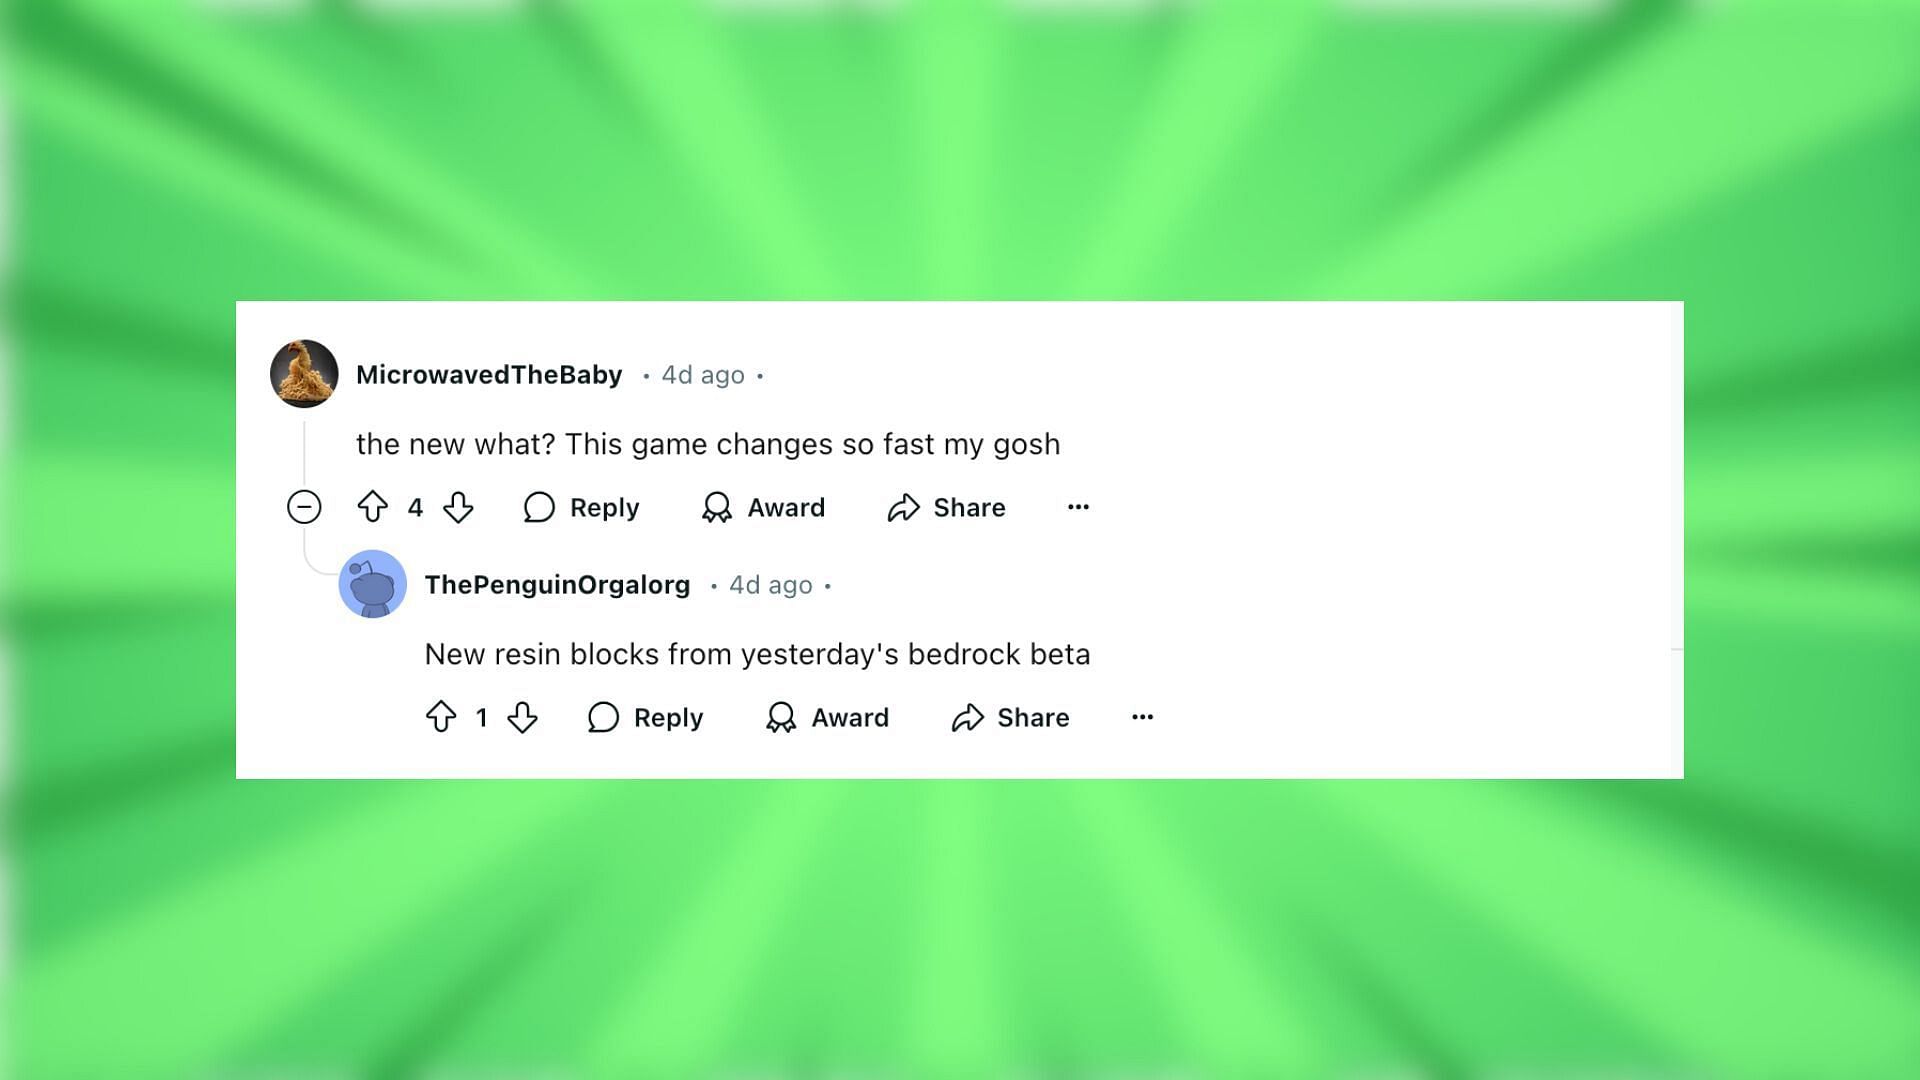Viewport: 1920px width, 1080px height.
Task: Click ThePenguinOrgalorg username link
Action: [556, 584]
